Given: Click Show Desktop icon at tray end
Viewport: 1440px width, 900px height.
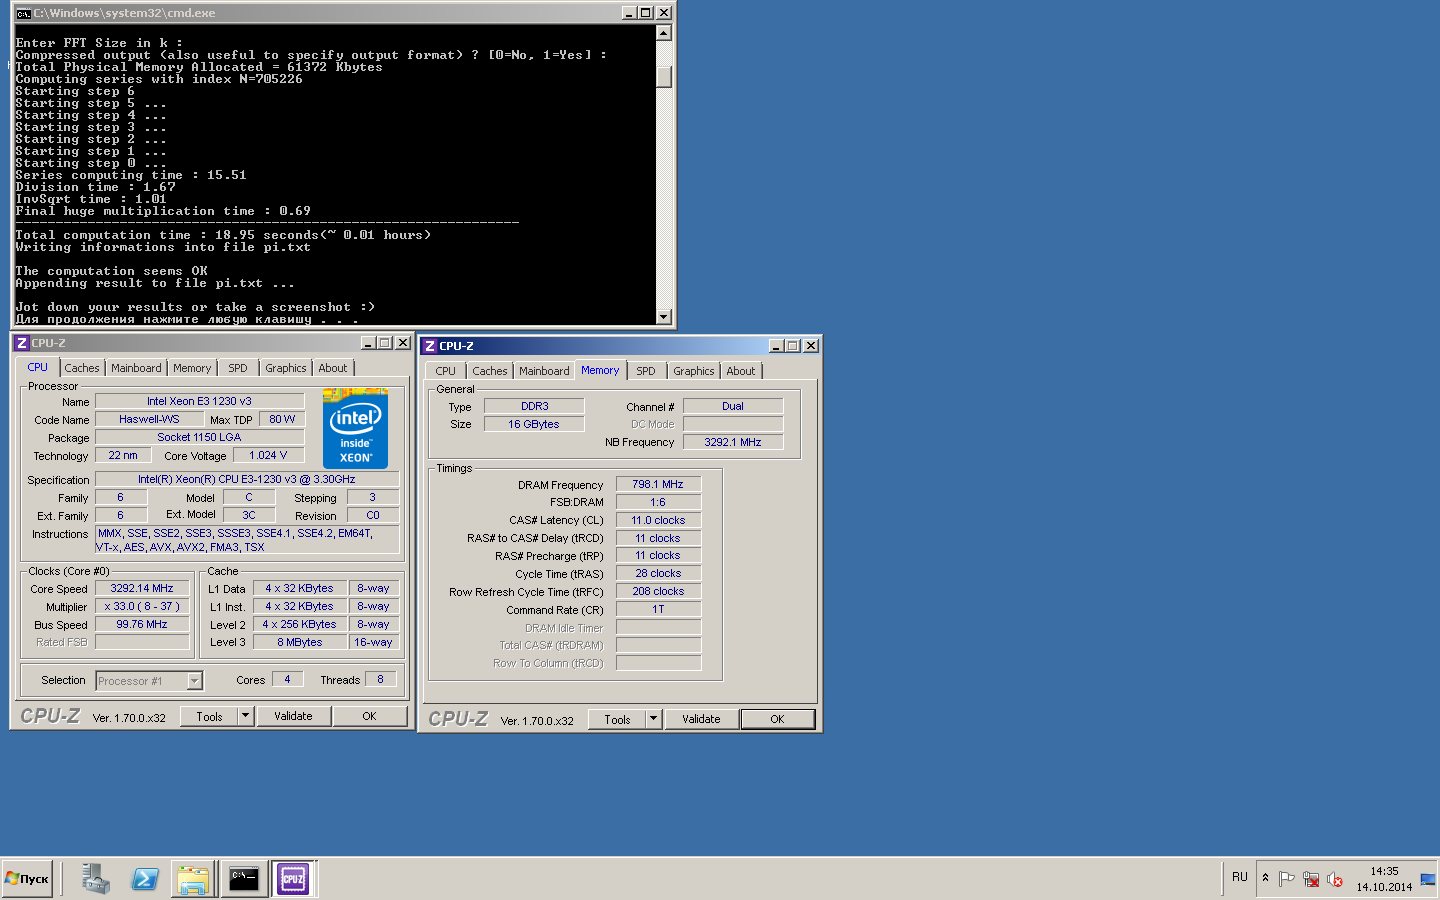Looking at the screenshot, I should [1428, 879].
